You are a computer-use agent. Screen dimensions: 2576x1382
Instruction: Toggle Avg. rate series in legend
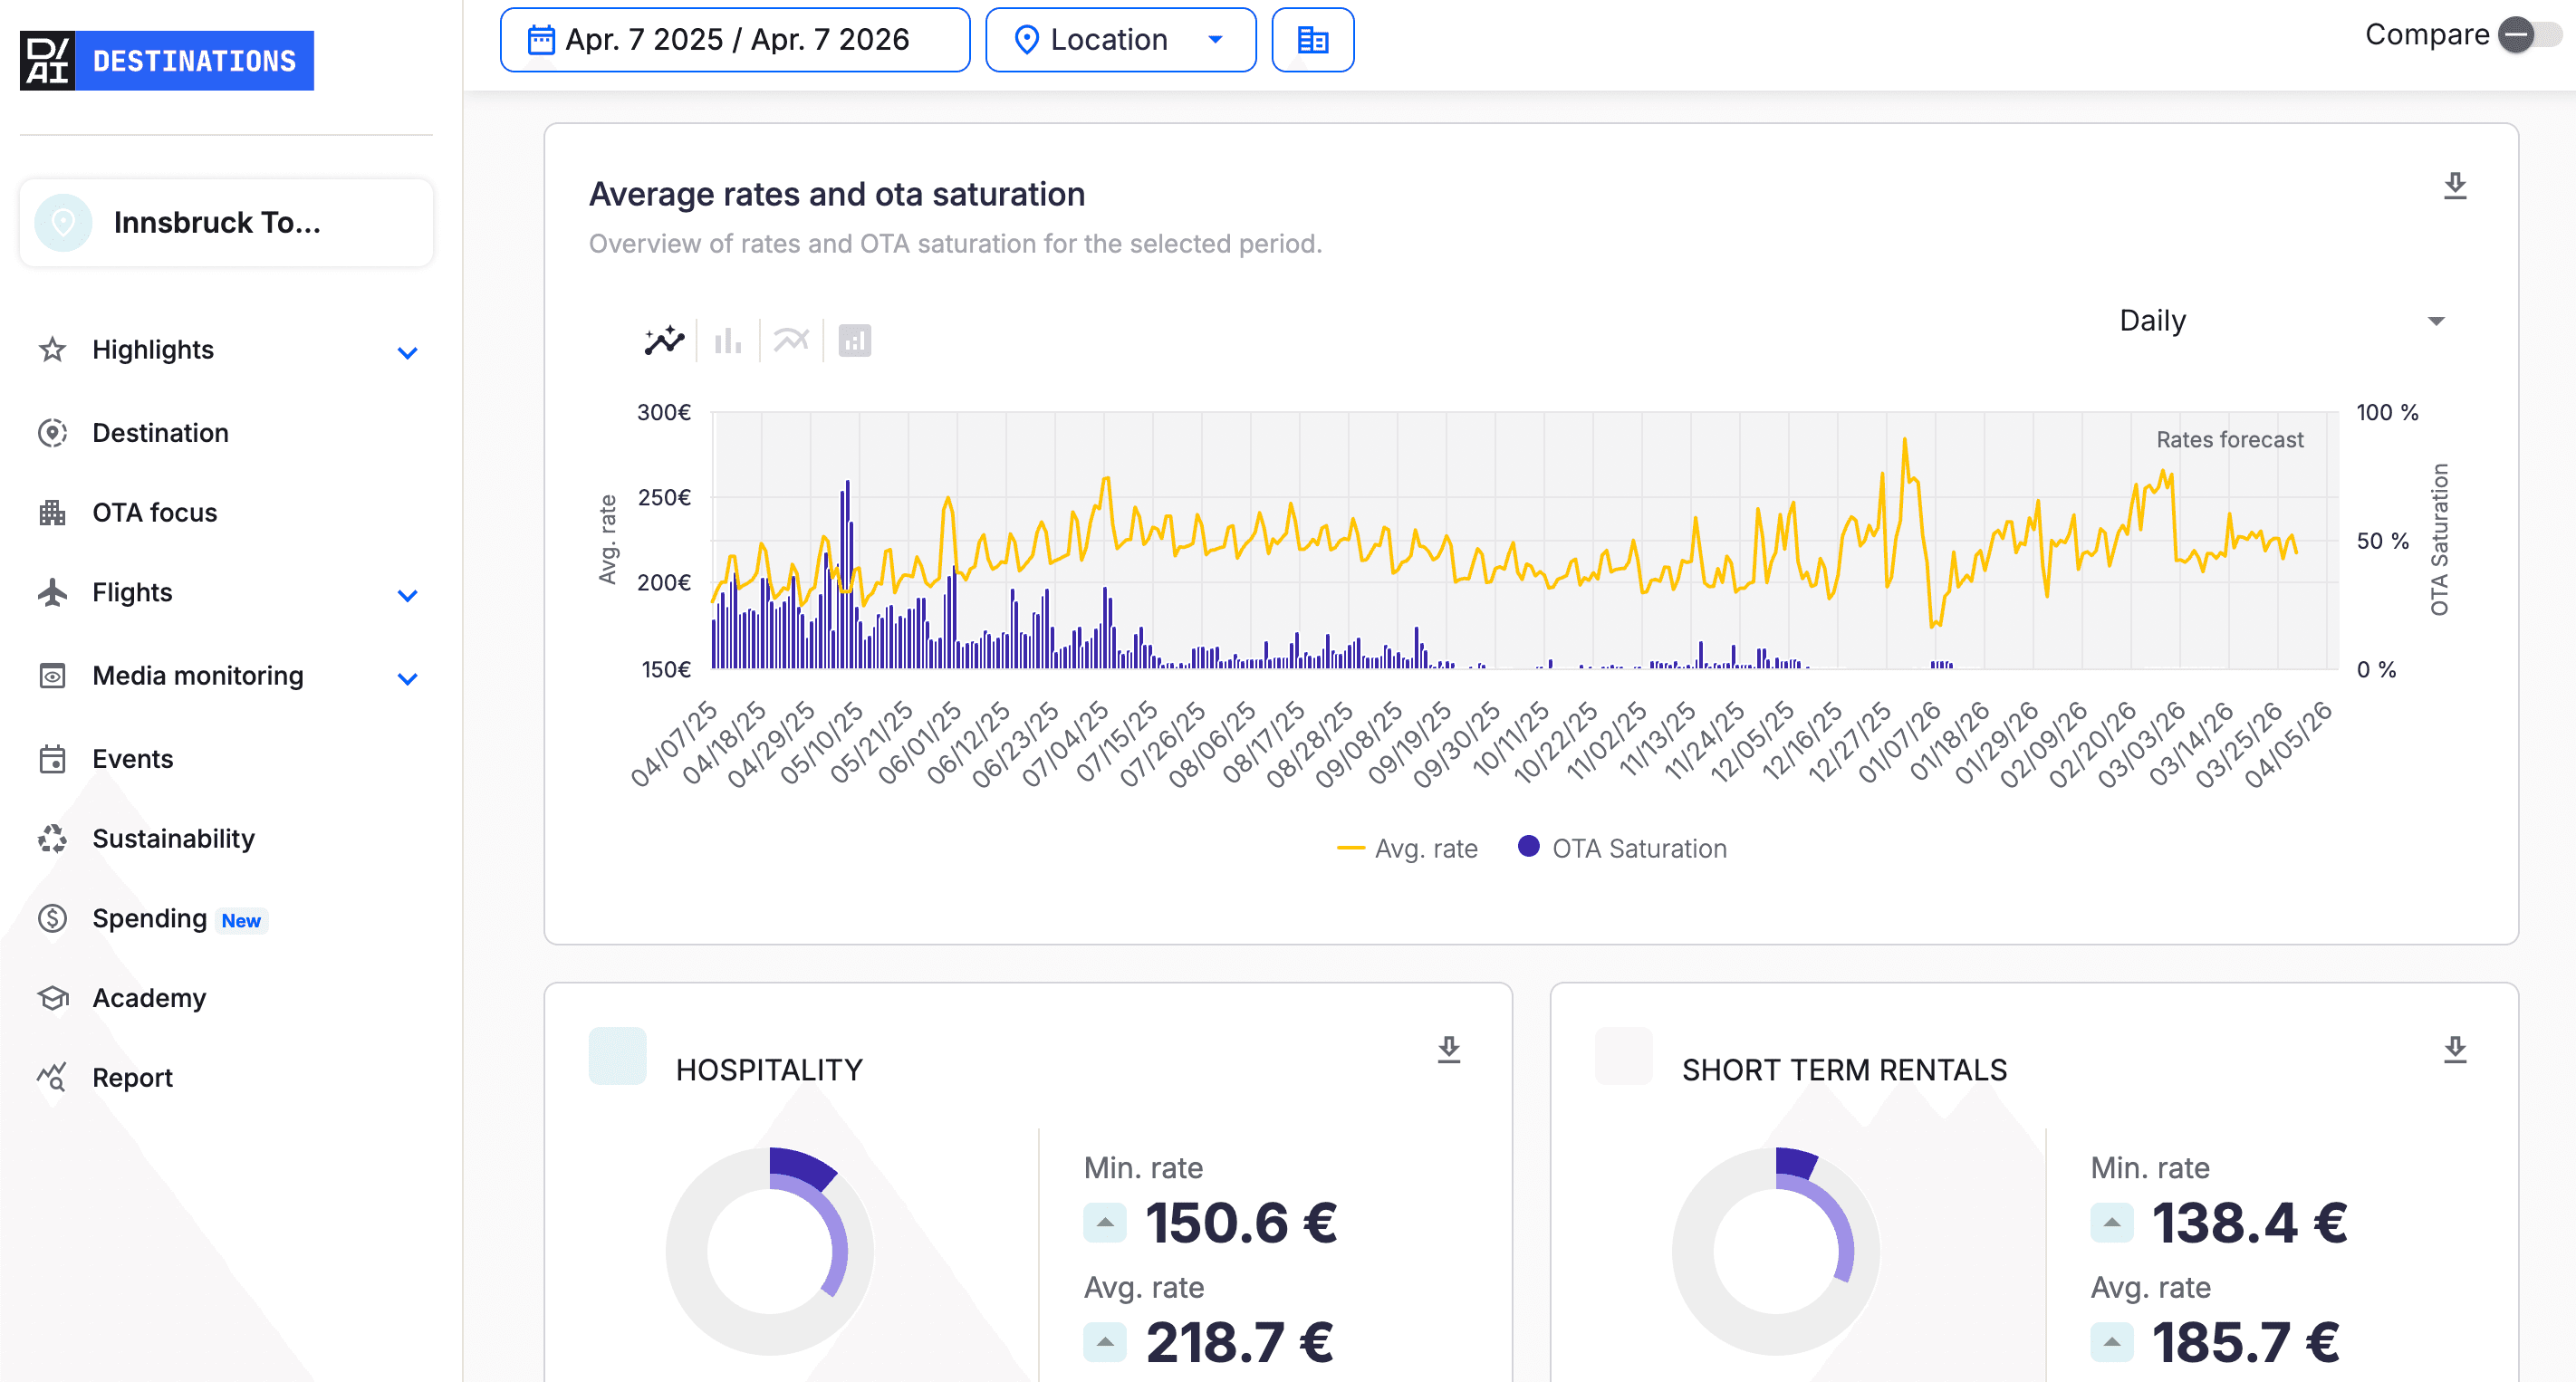[1406, 848]
